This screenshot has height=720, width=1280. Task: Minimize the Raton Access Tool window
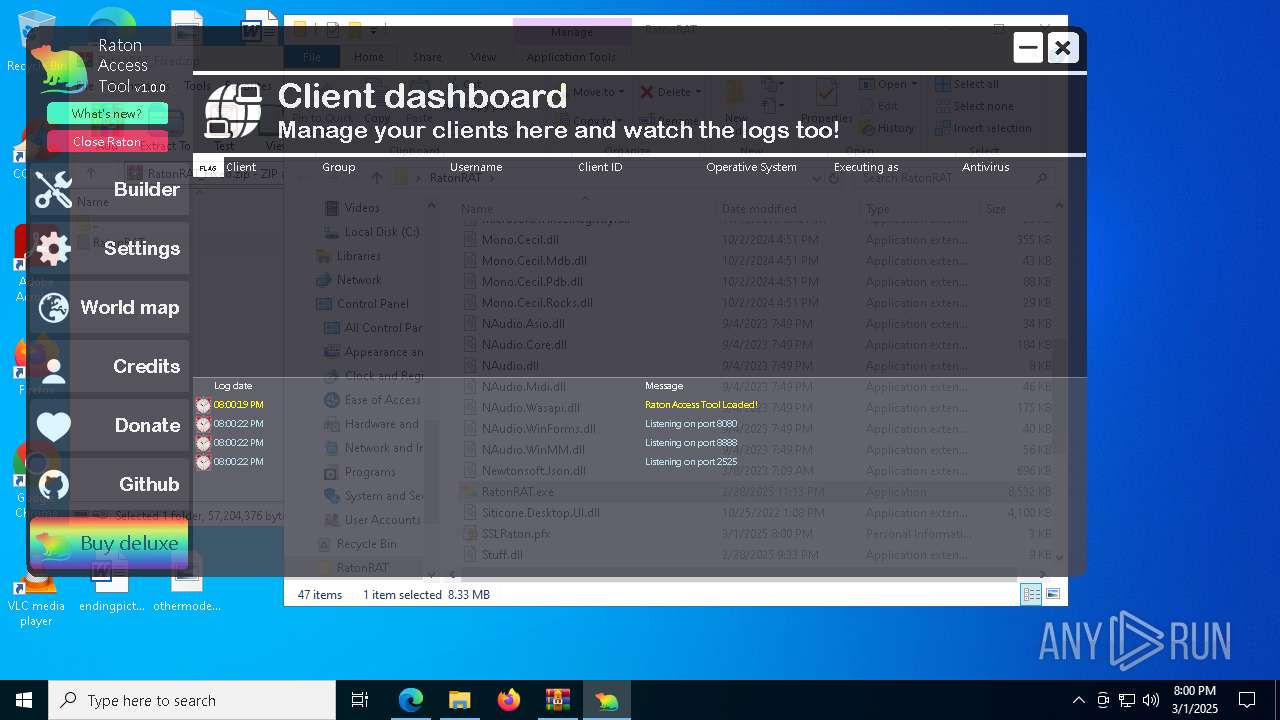pos(1028,47)
